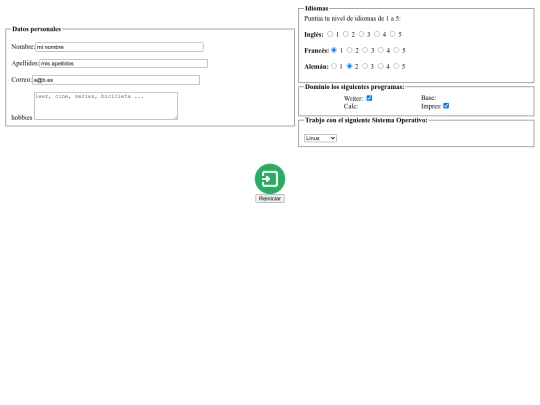
Task: Select level 3 for Francés
Action: coord(365,50)
